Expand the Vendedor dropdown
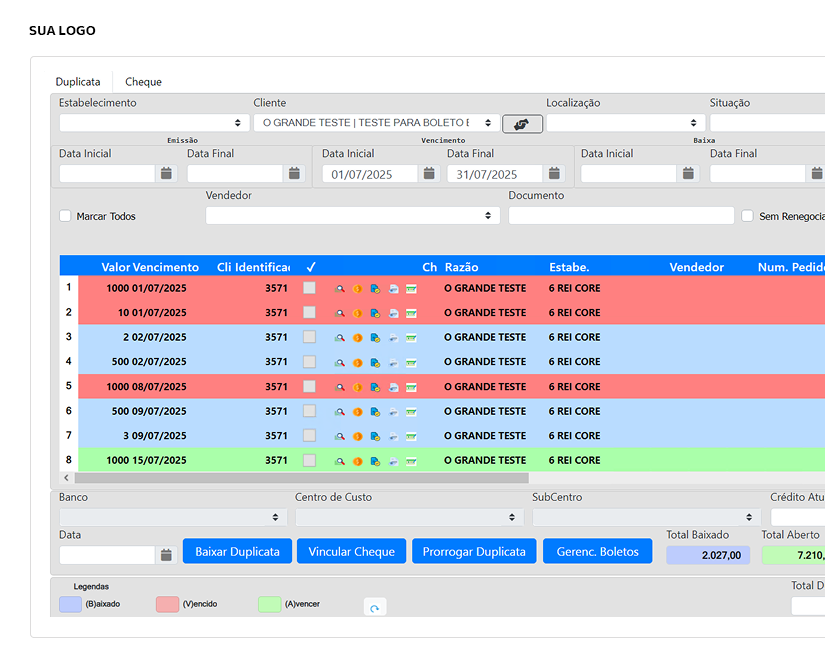This screenshot has height=665, width=825. point(353,216)
